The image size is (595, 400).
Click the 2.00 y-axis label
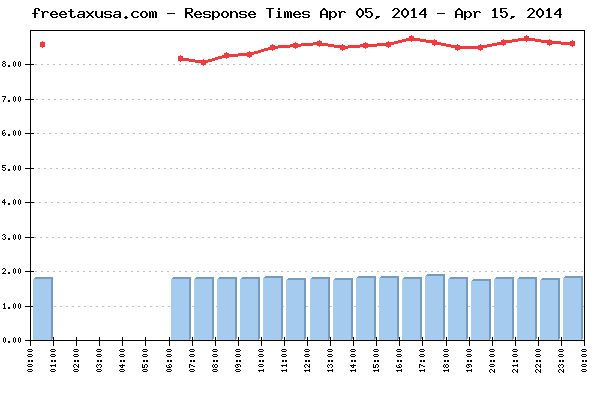[11, 272]
